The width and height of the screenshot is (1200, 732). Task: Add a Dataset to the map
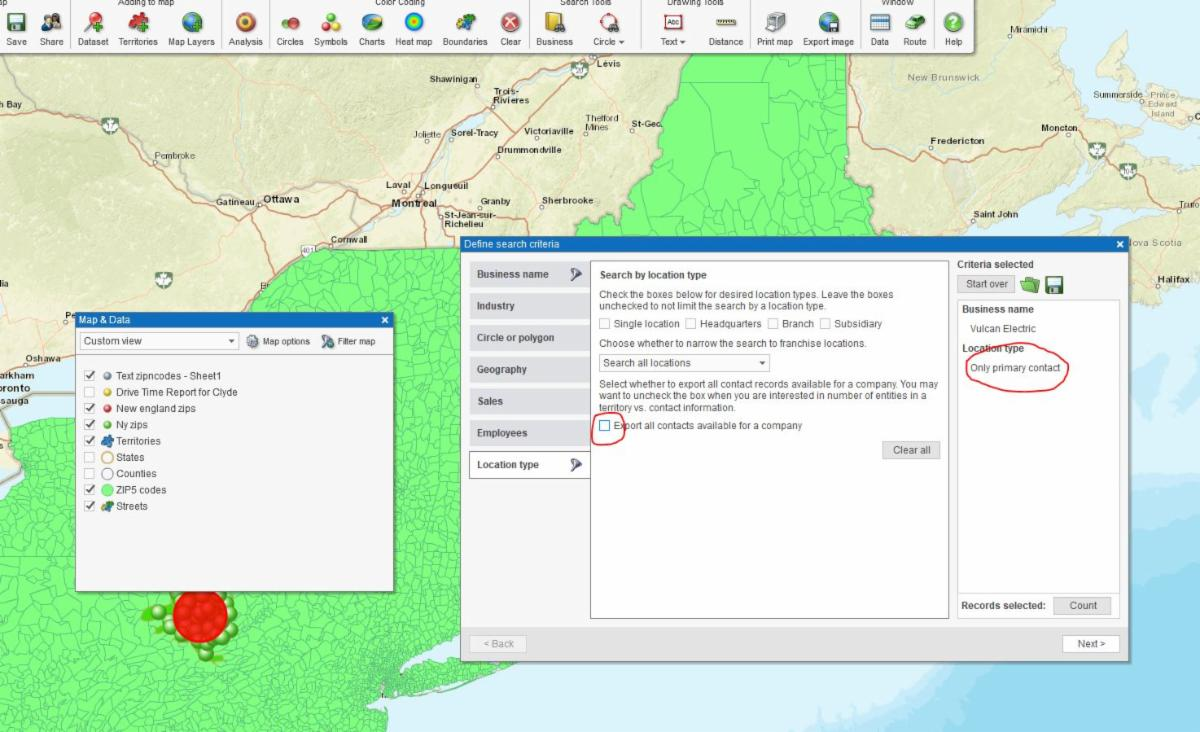pyautogui.click(x=93, y=28)
